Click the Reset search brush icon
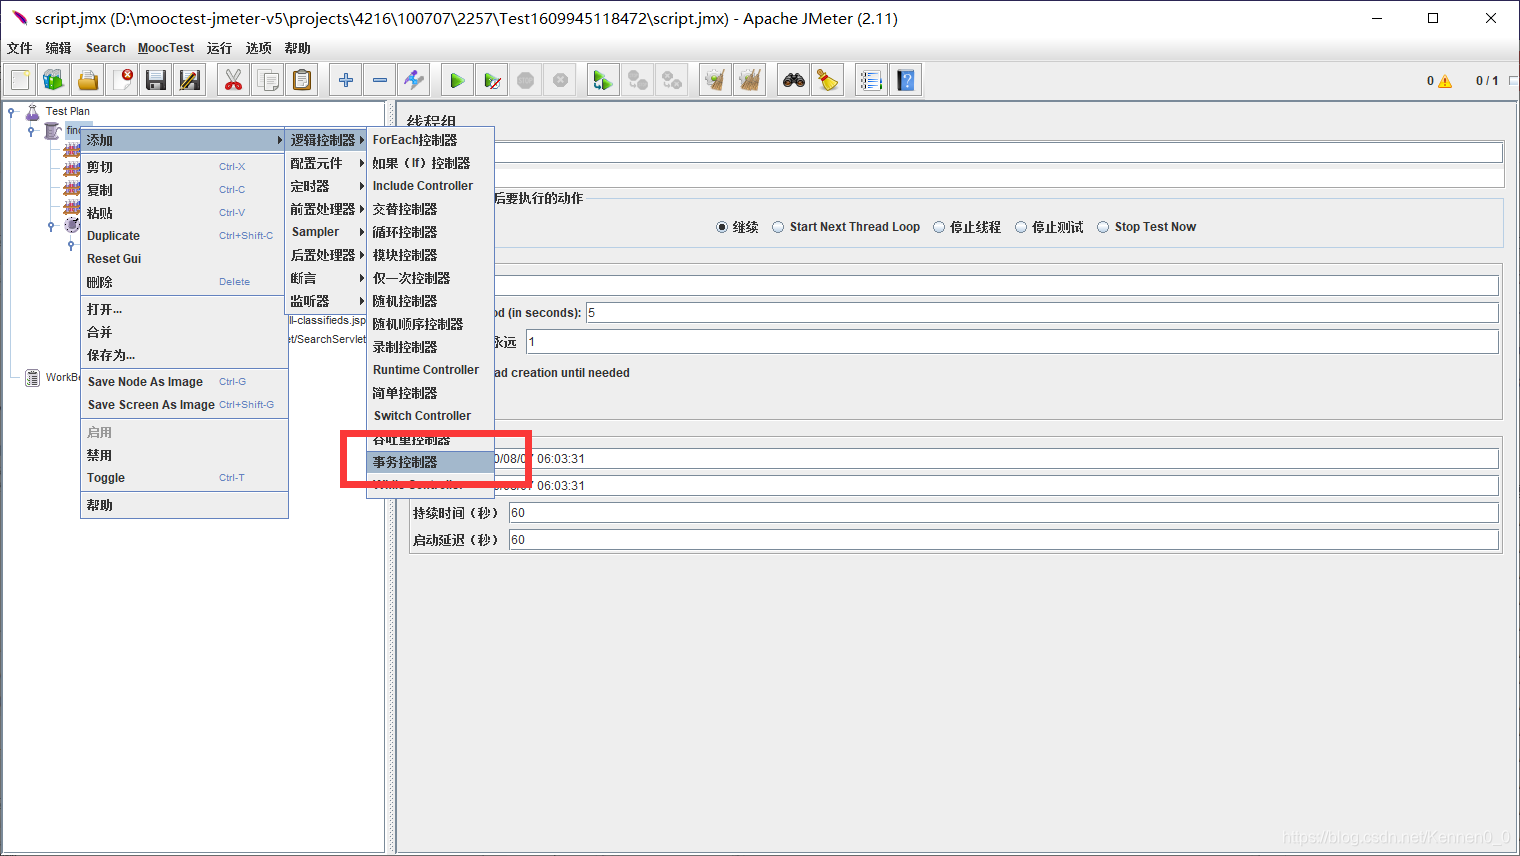The height and width of the screenshot is (856, 1520). pyautogui.click(x=827, y=80)
